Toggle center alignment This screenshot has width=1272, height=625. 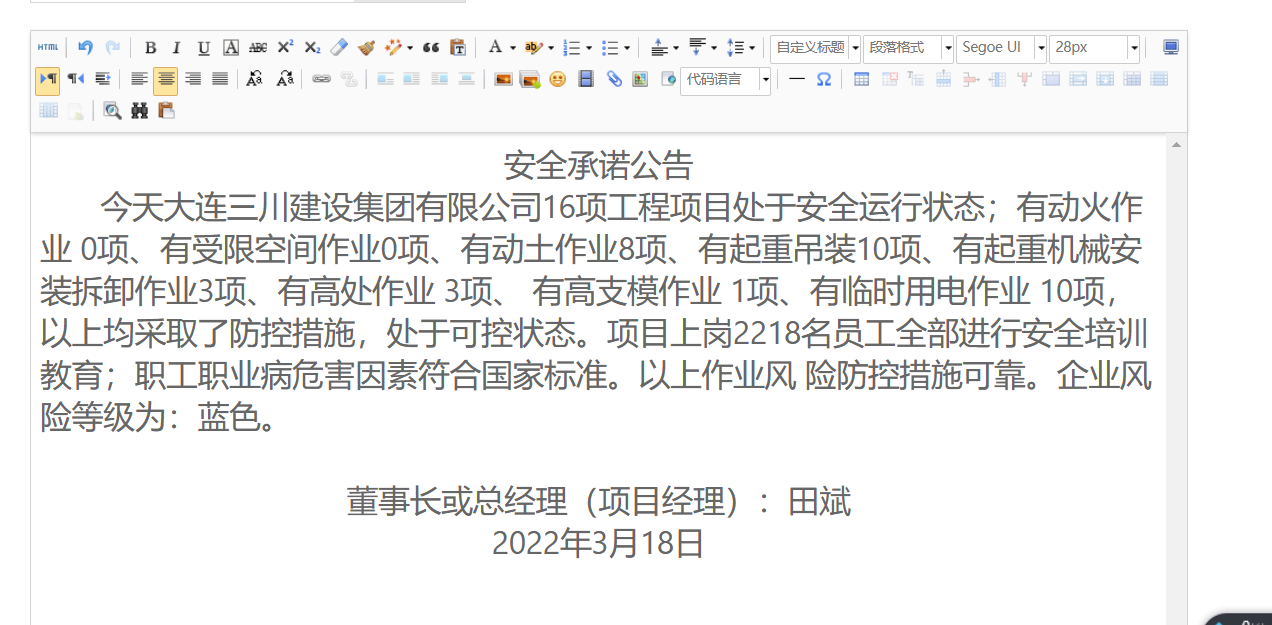(x=166, y=78)
